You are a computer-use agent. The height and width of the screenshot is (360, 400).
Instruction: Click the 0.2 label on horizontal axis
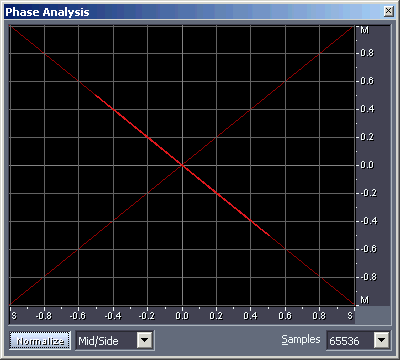click(216, 315)
